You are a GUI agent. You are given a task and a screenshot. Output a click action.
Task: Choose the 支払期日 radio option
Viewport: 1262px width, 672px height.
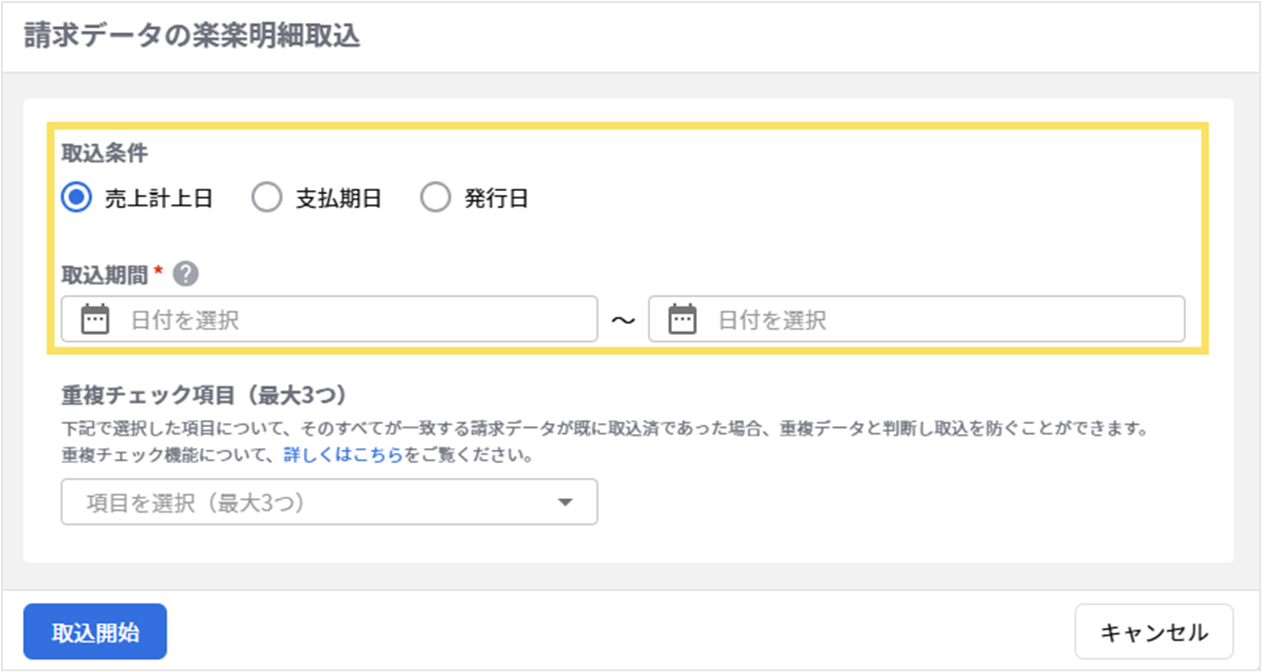click(x=267, y=199)
